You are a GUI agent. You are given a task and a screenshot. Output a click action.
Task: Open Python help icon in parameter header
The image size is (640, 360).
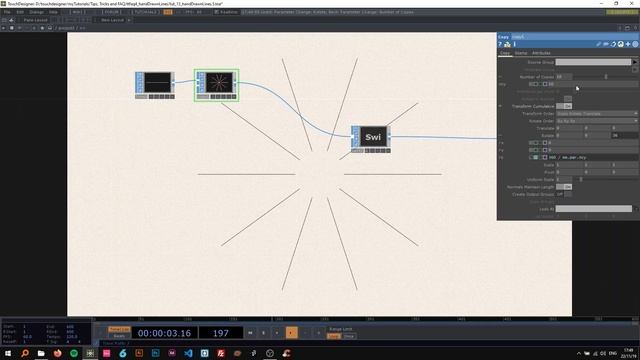coord(507,44)
